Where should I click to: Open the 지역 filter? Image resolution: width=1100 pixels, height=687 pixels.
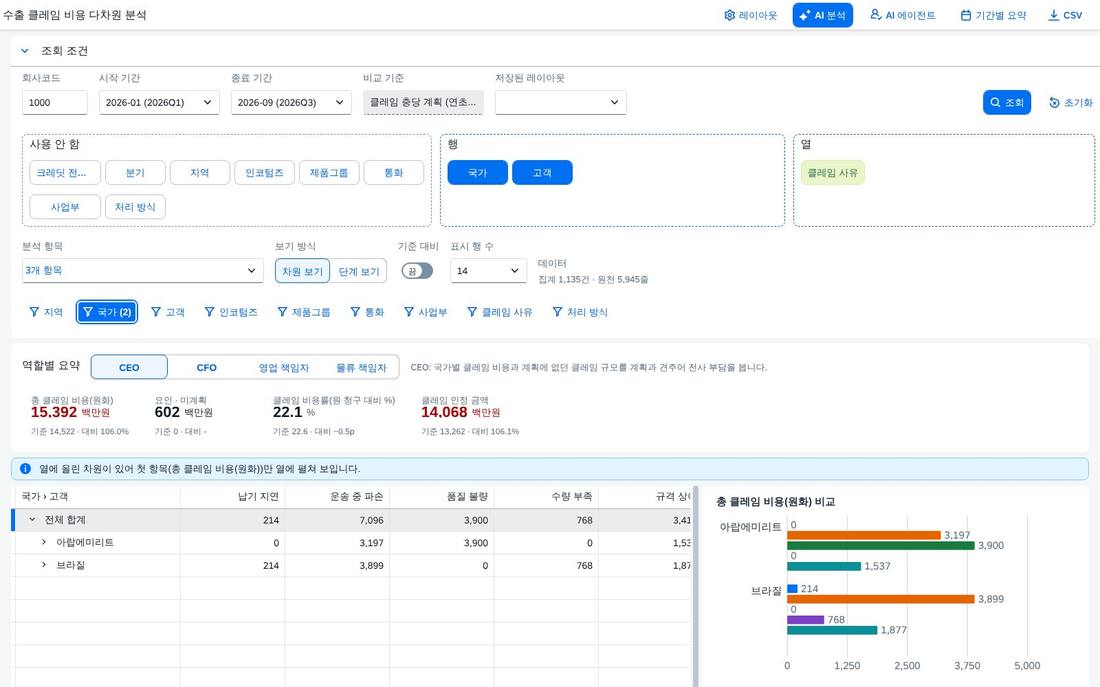point(46,312)
